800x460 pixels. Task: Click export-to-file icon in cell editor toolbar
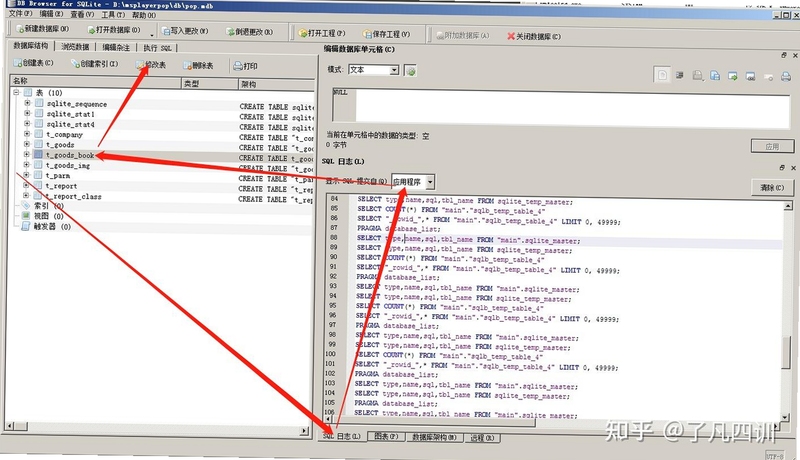pos(751,76)
